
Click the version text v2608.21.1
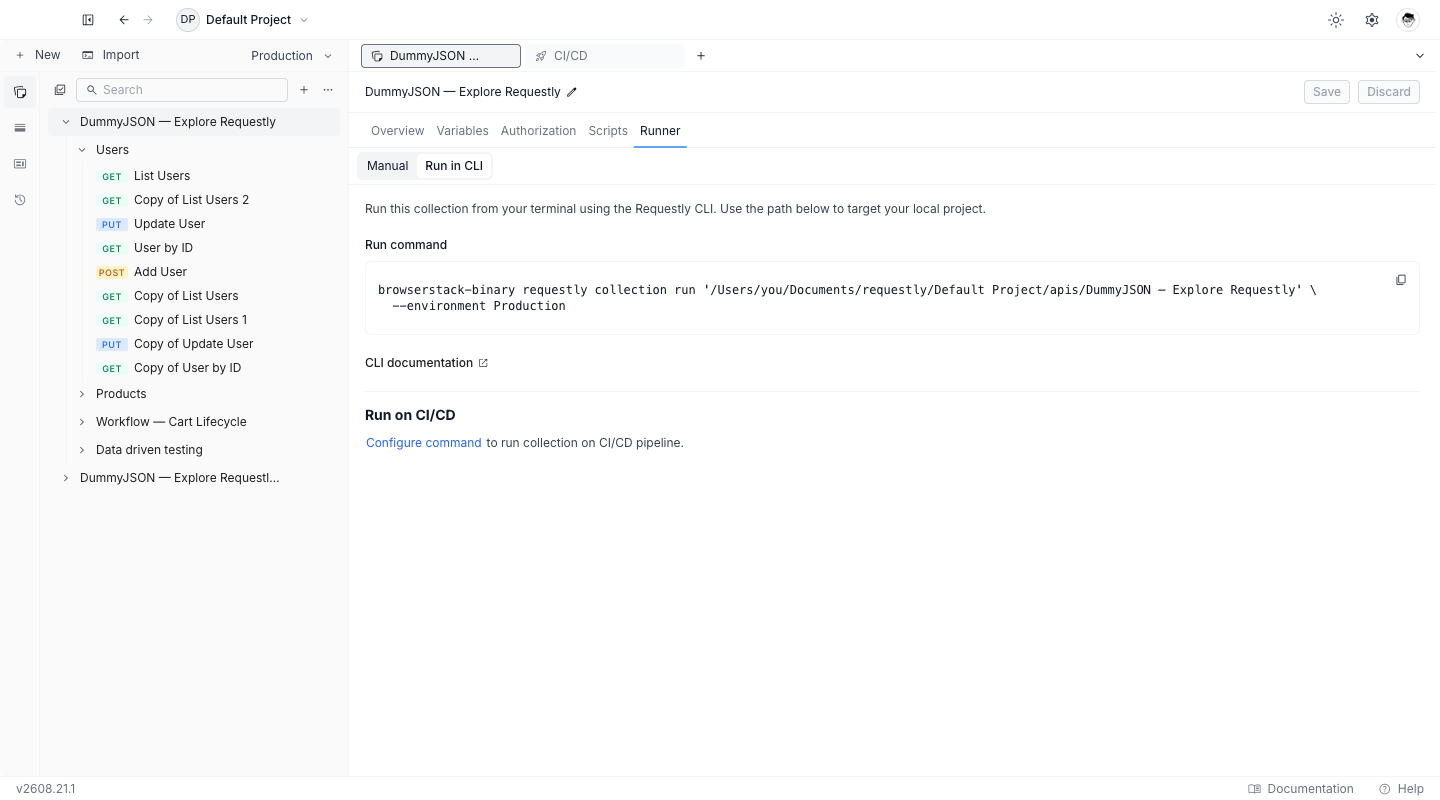[x=46, y=789]
